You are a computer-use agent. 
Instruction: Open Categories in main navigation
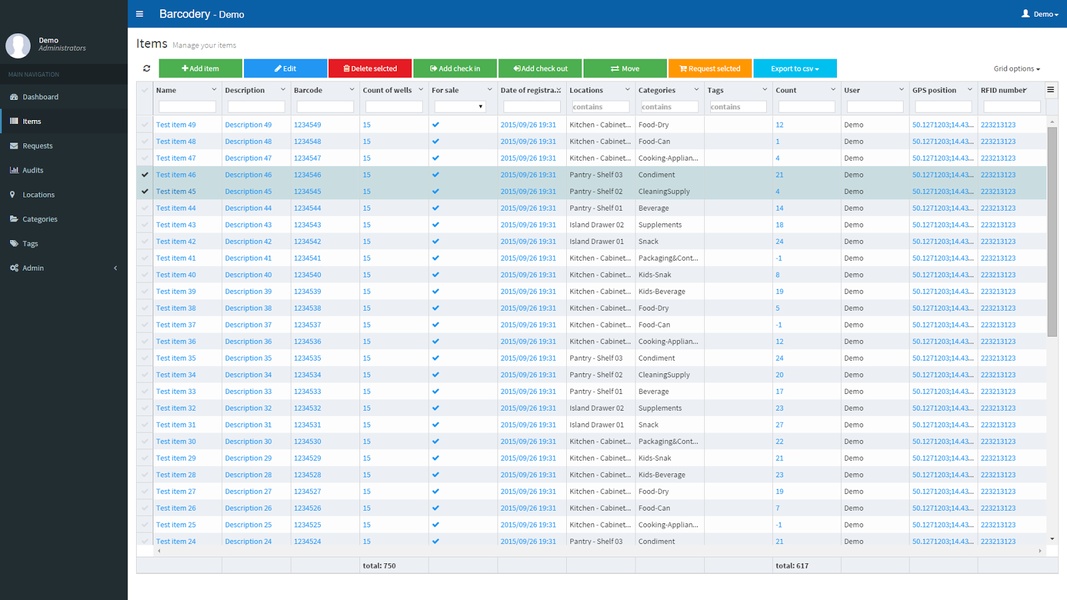tap(63, 219)
